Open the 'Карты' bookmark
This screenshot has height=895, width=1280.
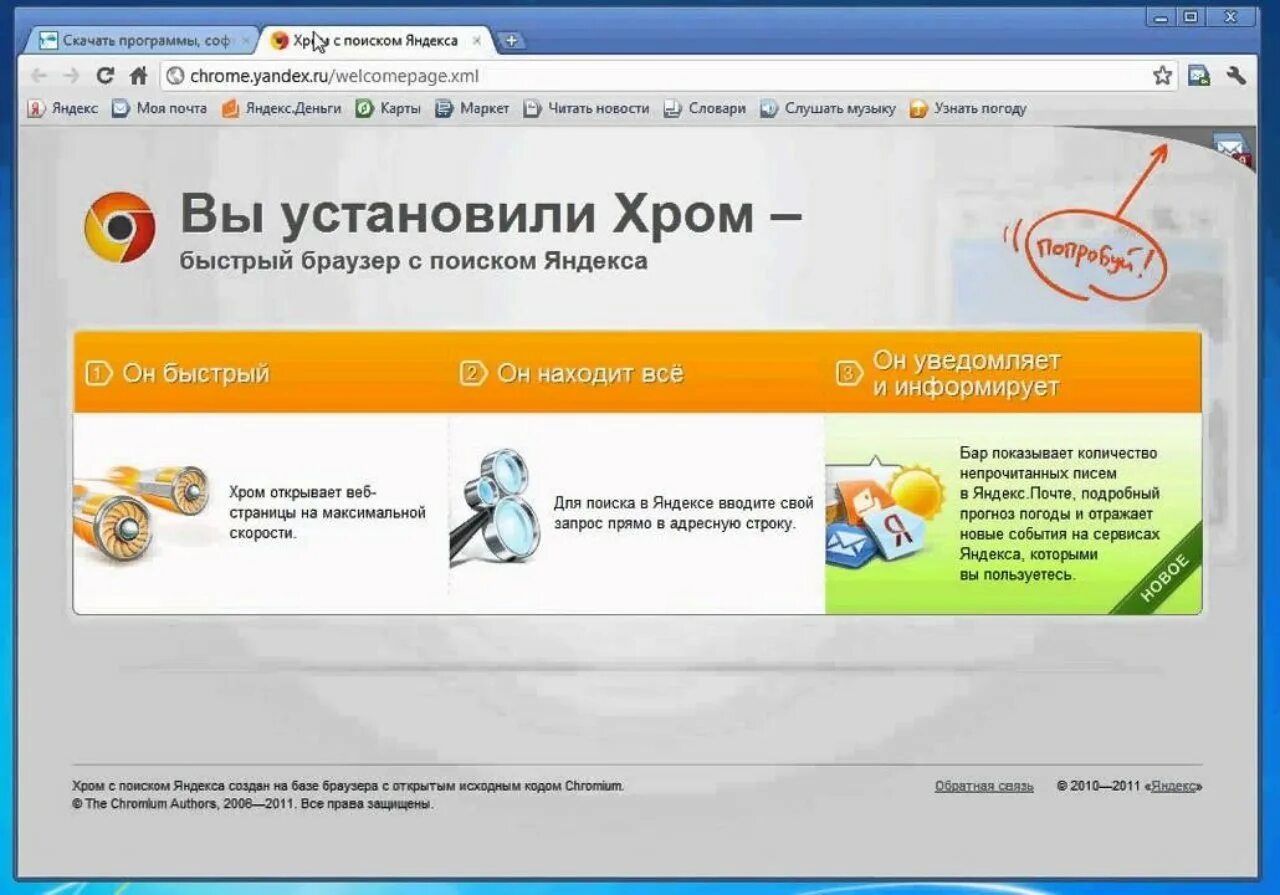click(x=389, y=108)
